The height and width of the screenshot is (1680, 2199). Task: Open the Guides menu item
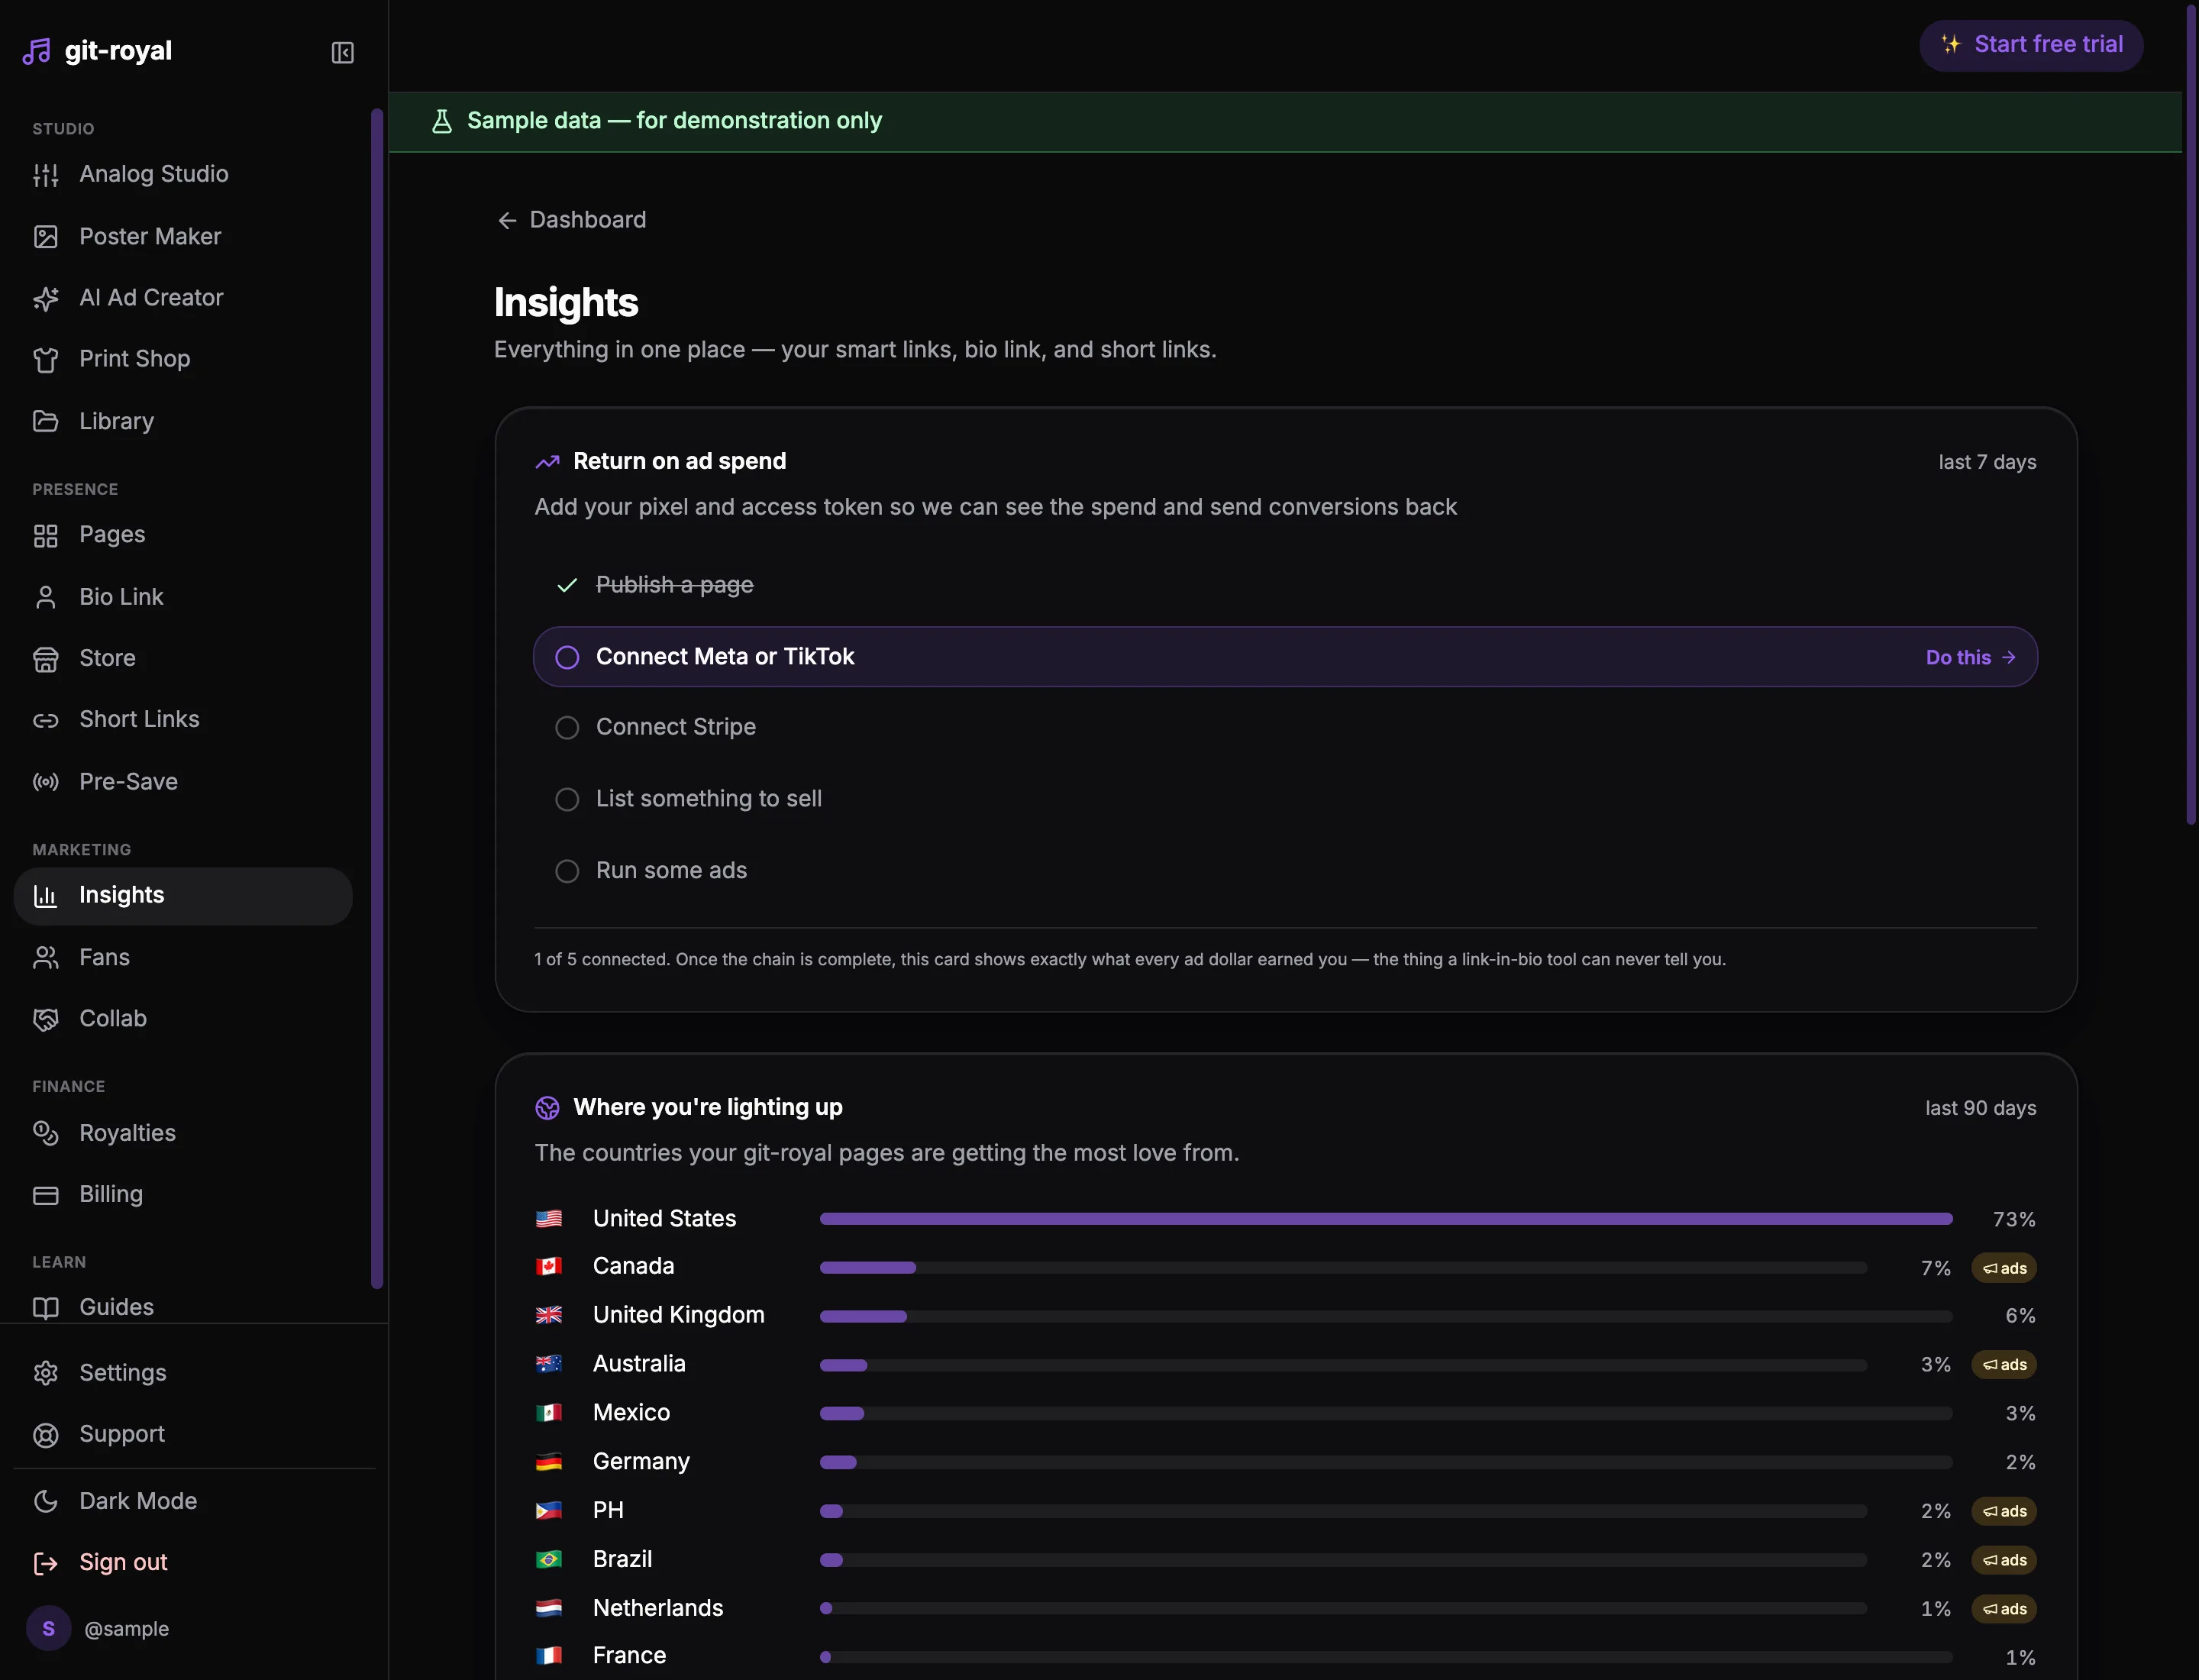tap(183, 1307)
